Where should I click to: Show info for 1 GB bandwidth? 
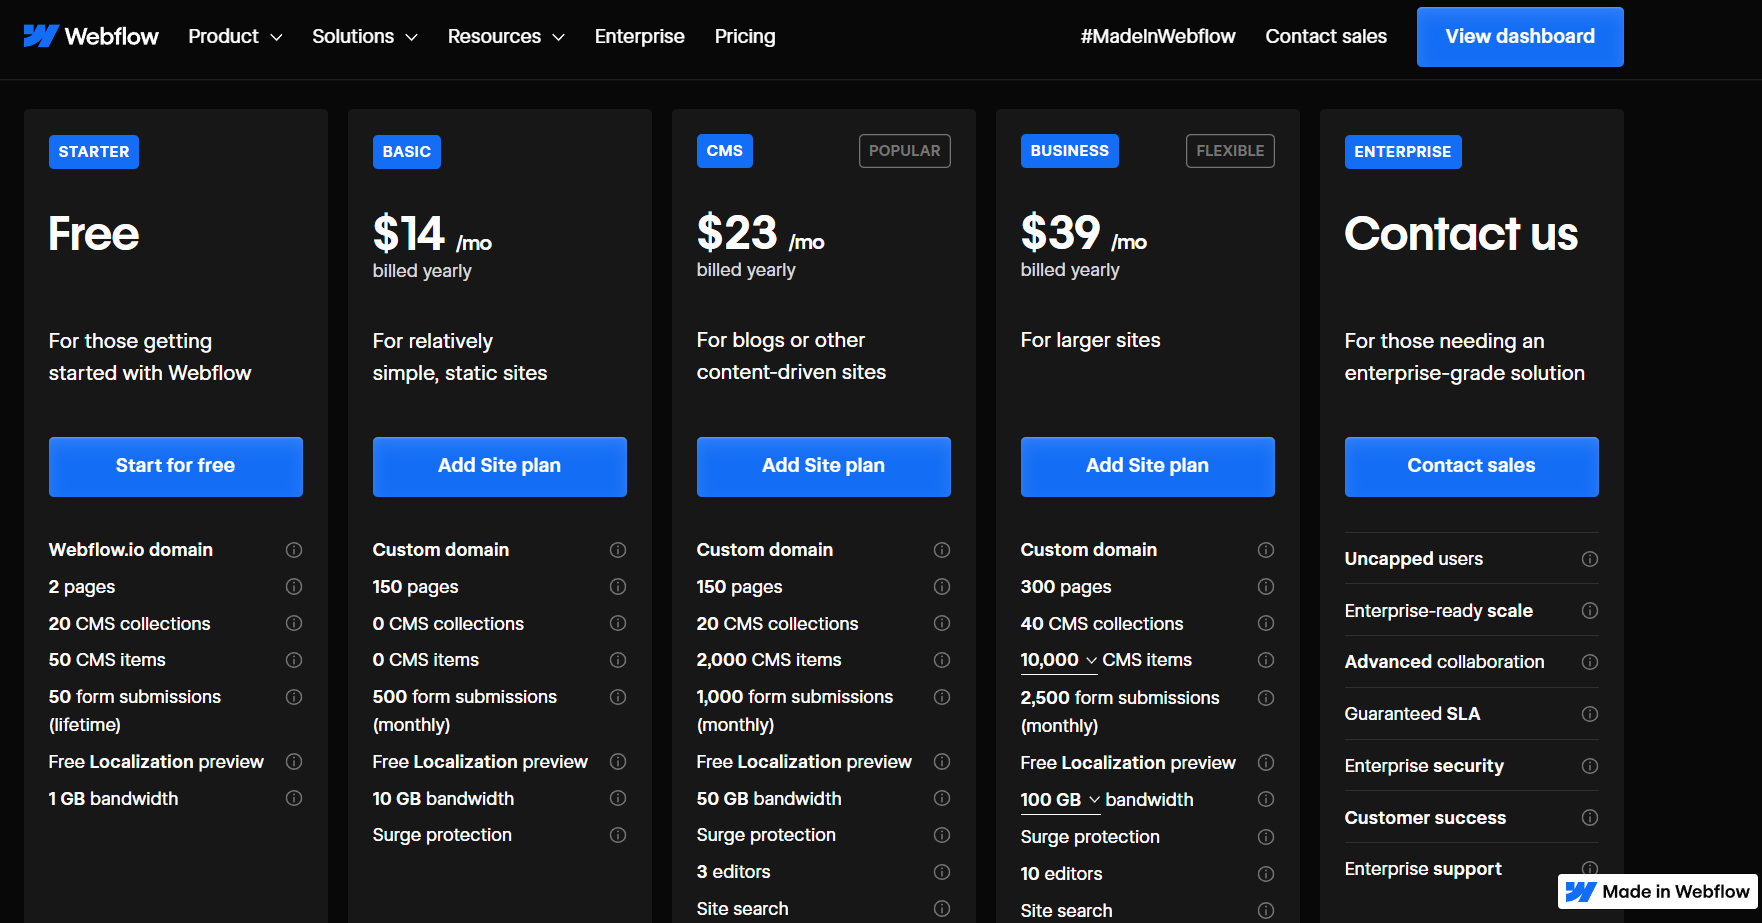tap(294, 798)
